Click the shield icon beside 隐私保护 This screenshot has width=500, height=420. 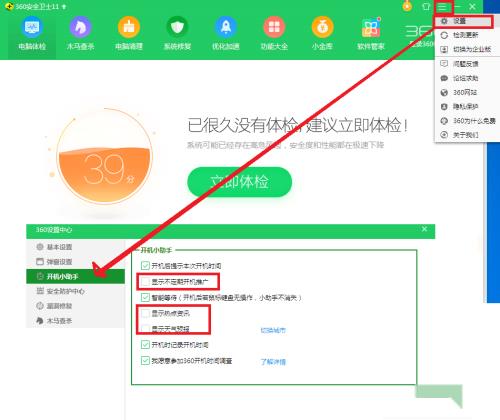pos(444,107)
